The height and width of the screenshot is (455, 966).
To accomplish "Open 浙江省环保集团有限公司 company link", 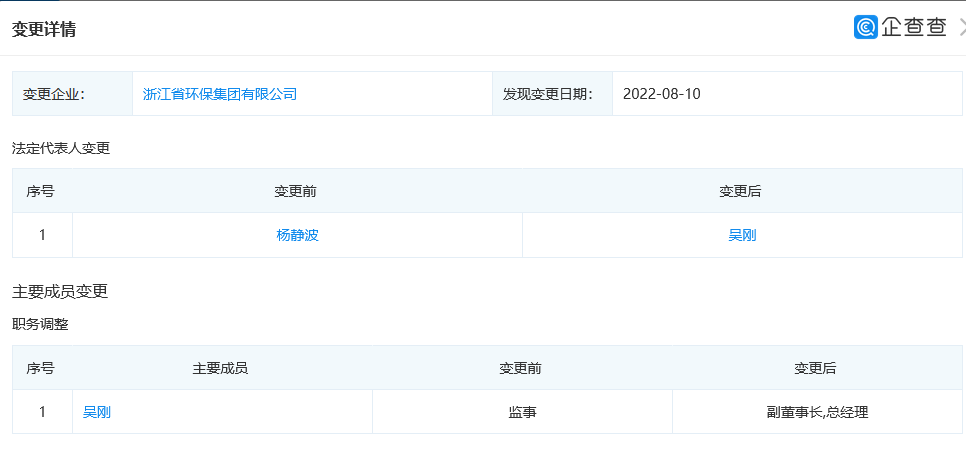I will [220, 94].
